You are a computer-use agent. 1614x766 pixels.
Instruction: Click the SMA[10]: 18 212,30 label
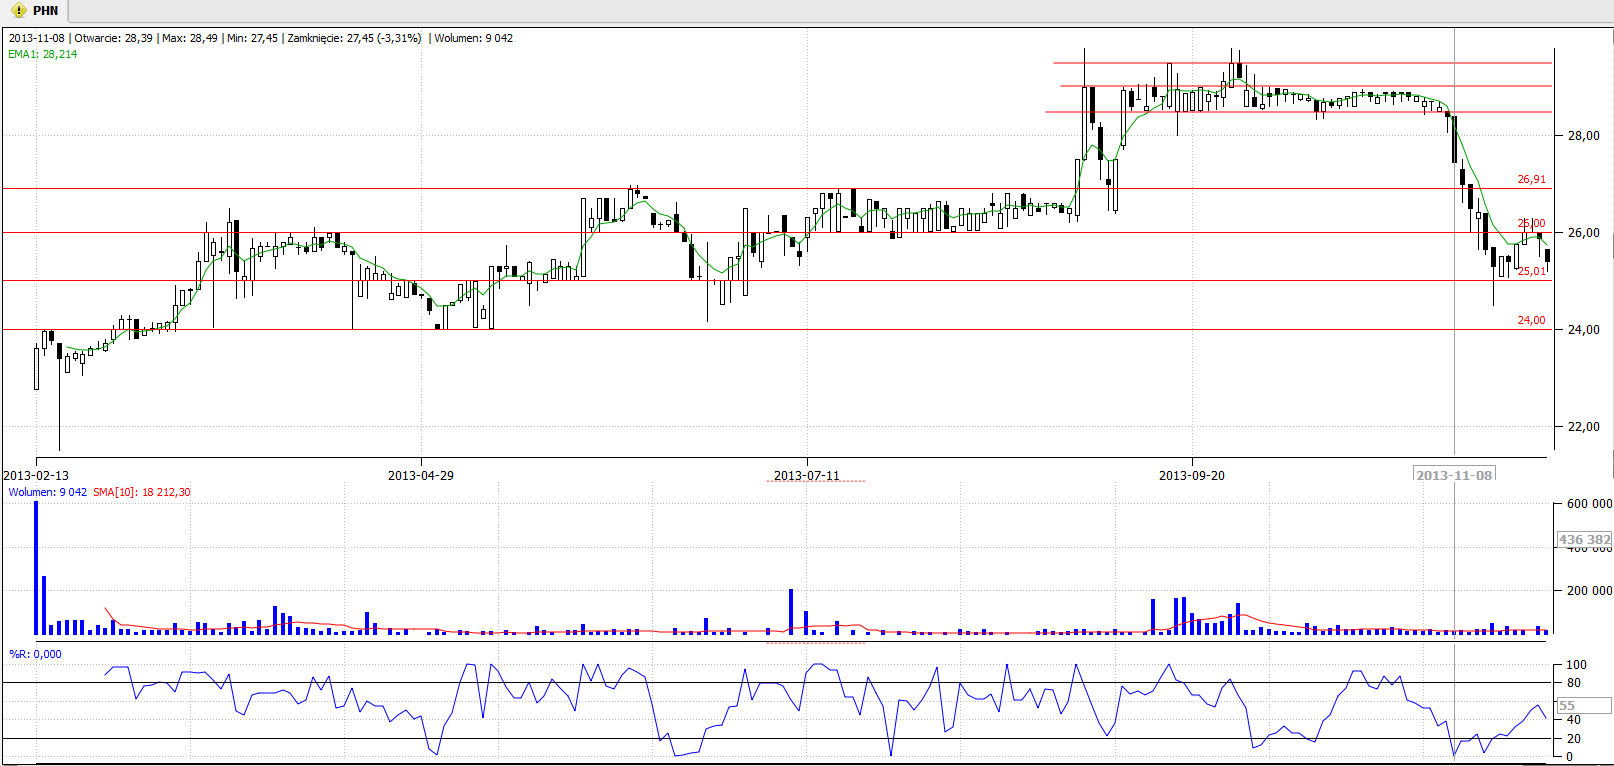click(x=141, y=492)
